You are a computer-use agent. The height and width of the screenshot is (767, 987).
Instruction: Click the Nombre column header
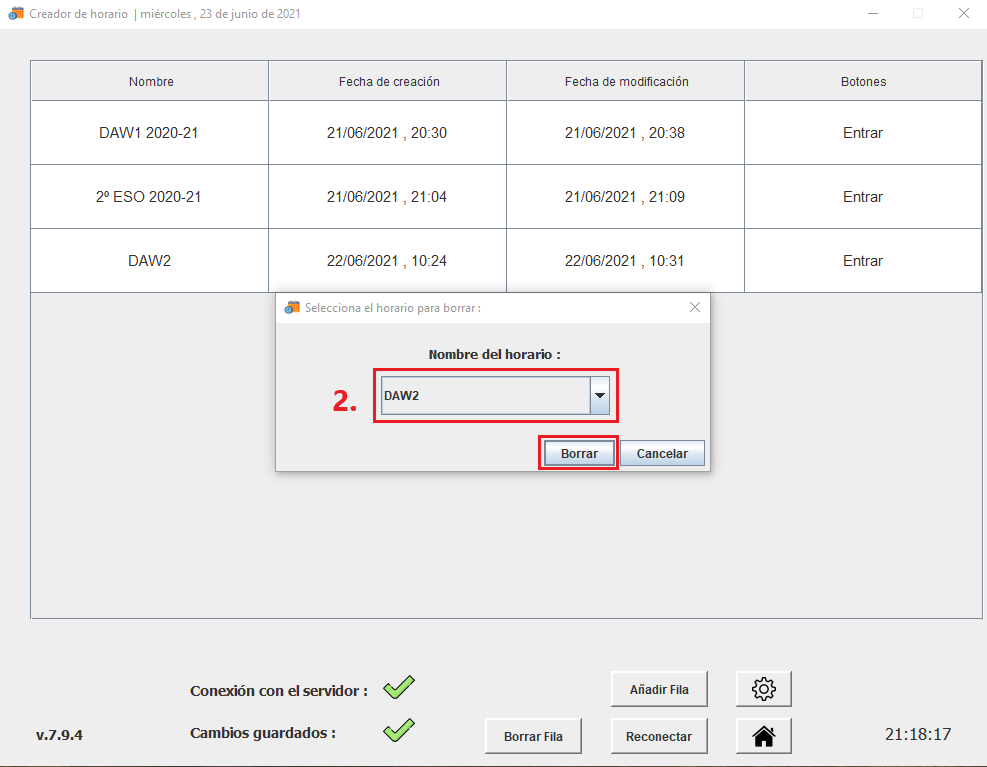coord(150,82)
